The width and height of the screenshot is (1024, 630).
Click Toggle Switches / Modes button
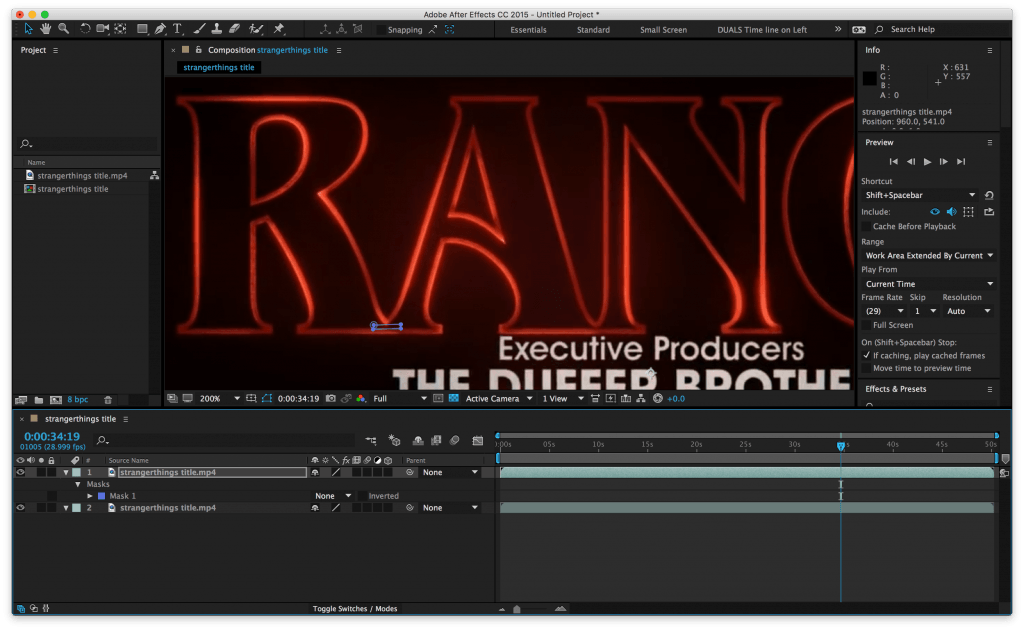click(x=355, y=608)
